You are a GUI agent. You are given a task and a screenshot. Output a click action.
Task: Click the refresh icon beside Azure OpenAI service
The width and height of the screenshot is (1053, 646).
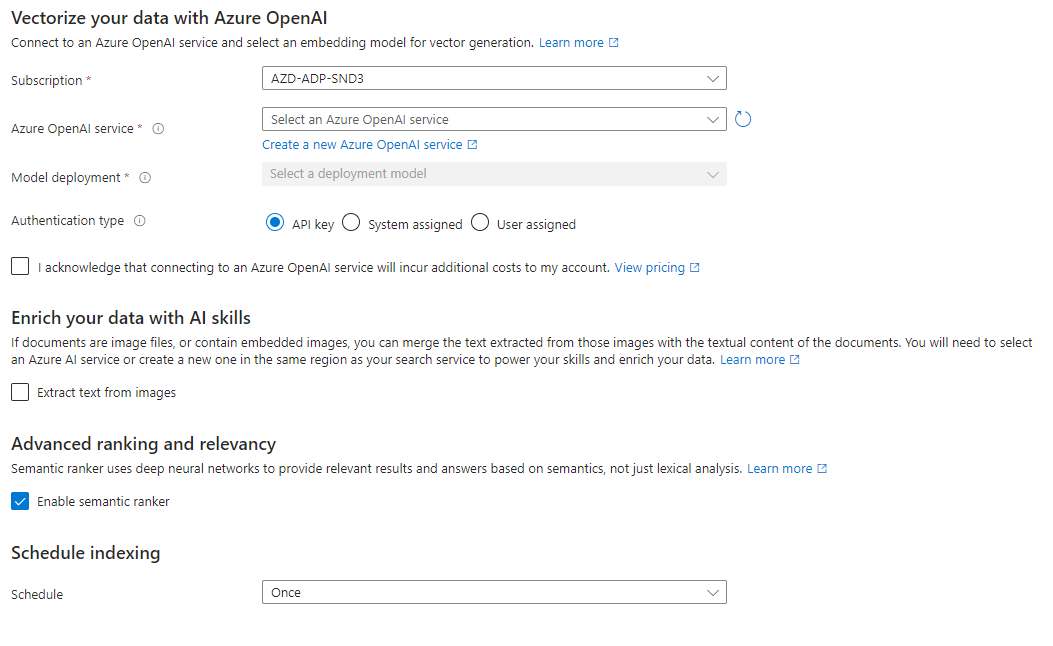point(743,120)
